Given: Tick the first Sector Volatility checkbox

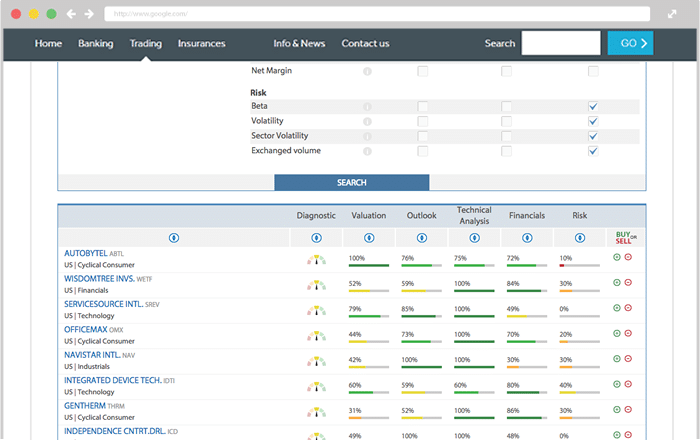Looking at the screenshot, I should click(422, 136).
